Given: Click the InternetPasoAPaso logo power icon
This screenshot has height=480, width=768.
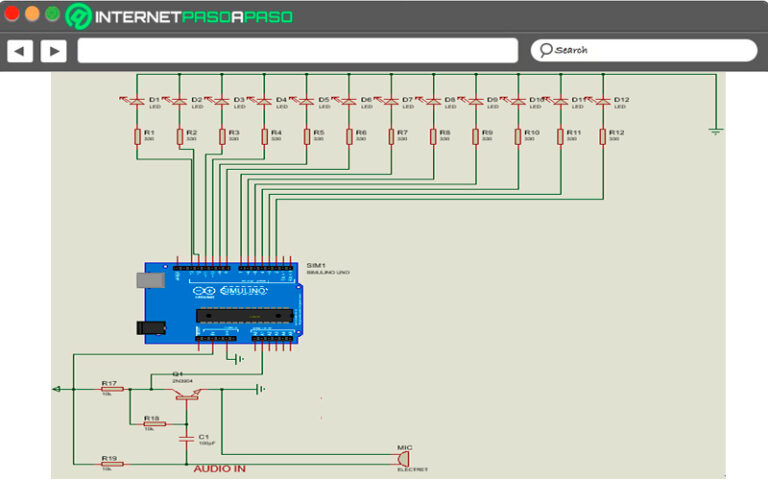Looking at the screenshot, I should [79, 17].
